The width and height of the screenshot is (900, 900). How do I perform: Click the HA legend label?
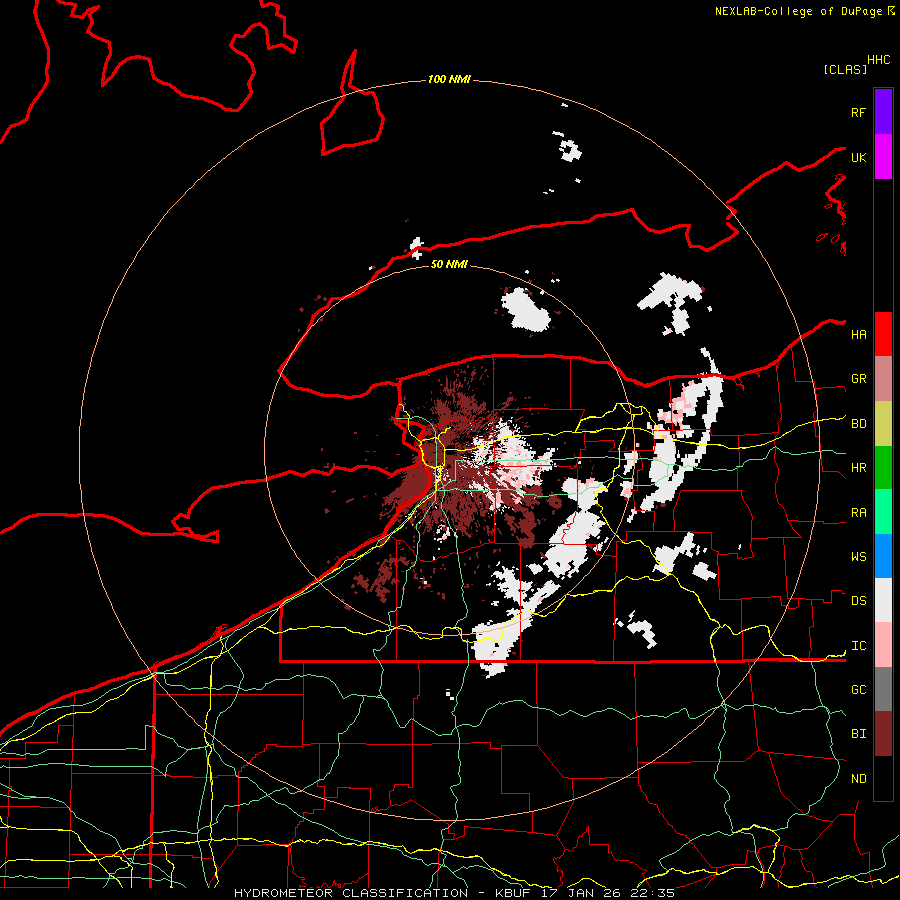858,335
